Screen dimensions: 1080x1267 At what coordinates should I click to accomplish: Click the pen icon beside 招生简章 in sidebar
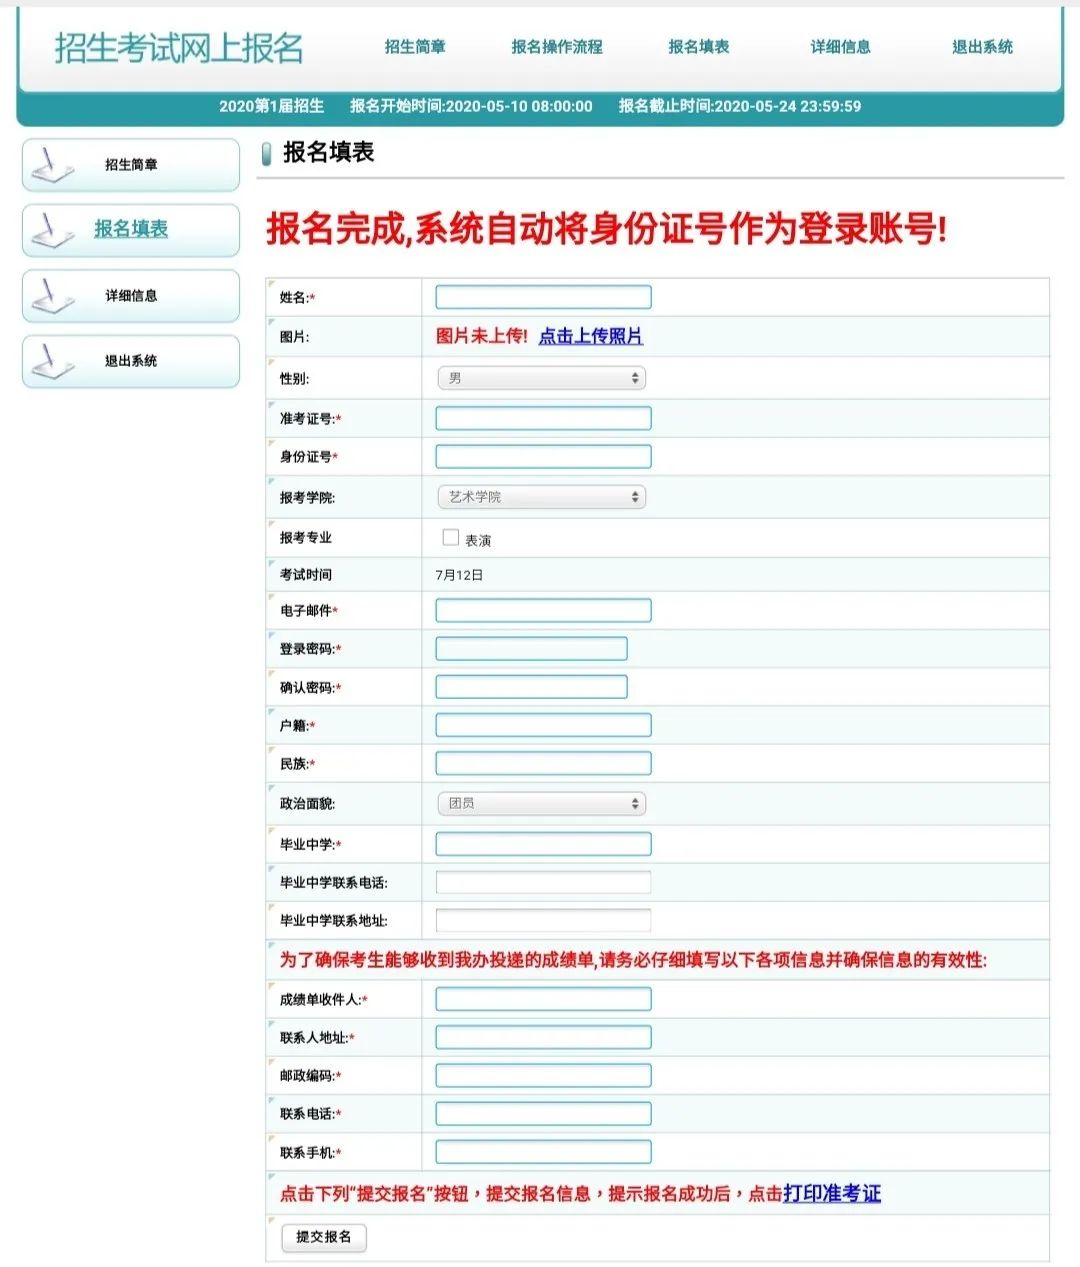[52, 166]
